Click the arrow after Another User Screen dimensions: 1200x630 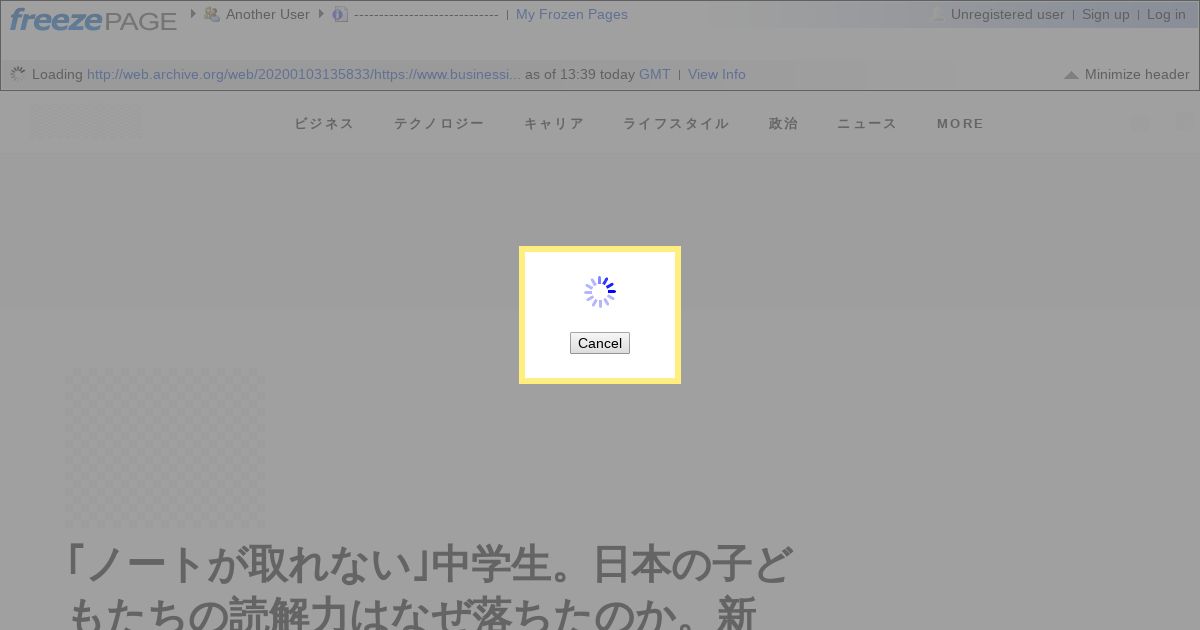tap(321, 14)
